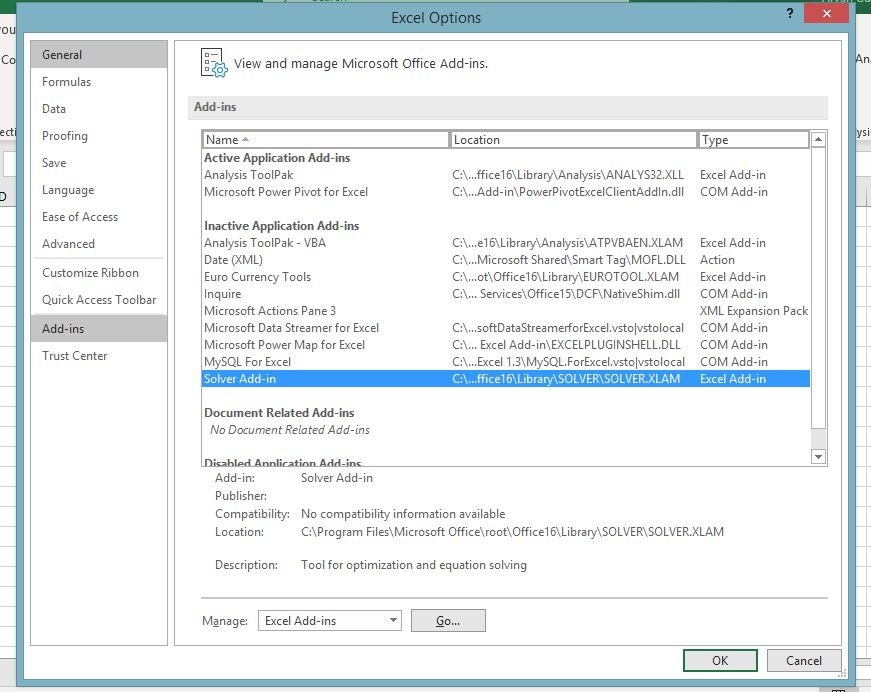Click the add-ins list vertical scrollbar thumb
Image resolution: width=871 pixels, height=692 pixels.
(x=818, y=288)
